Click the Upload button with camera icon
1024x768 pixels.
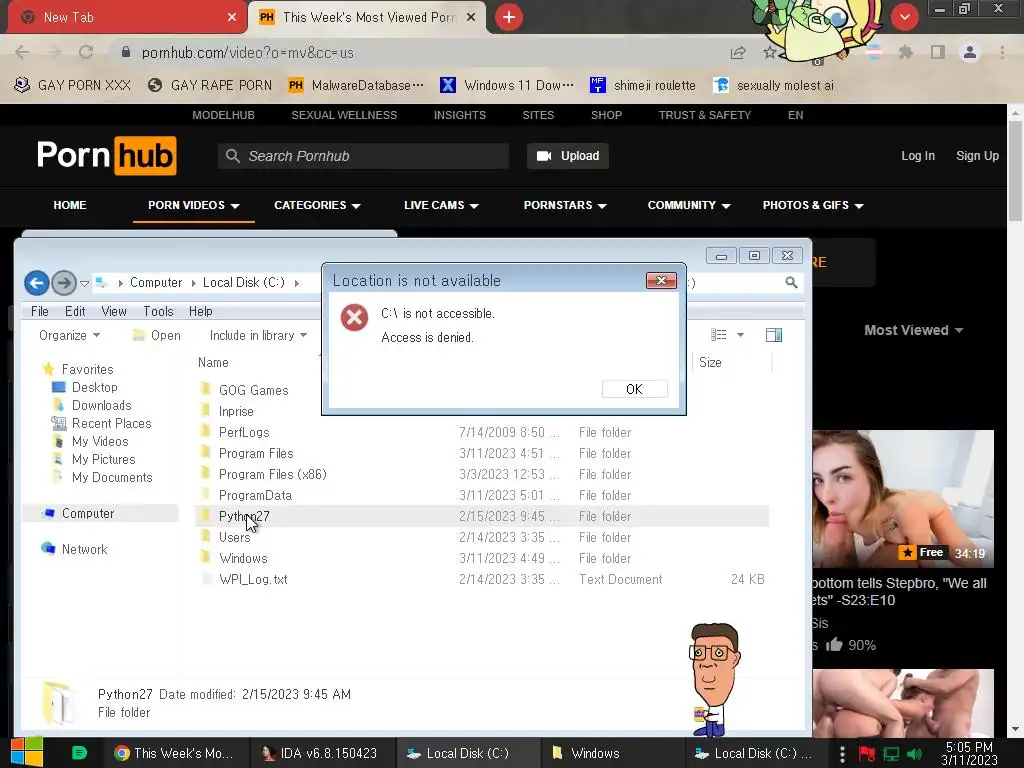tap(568, 156)
